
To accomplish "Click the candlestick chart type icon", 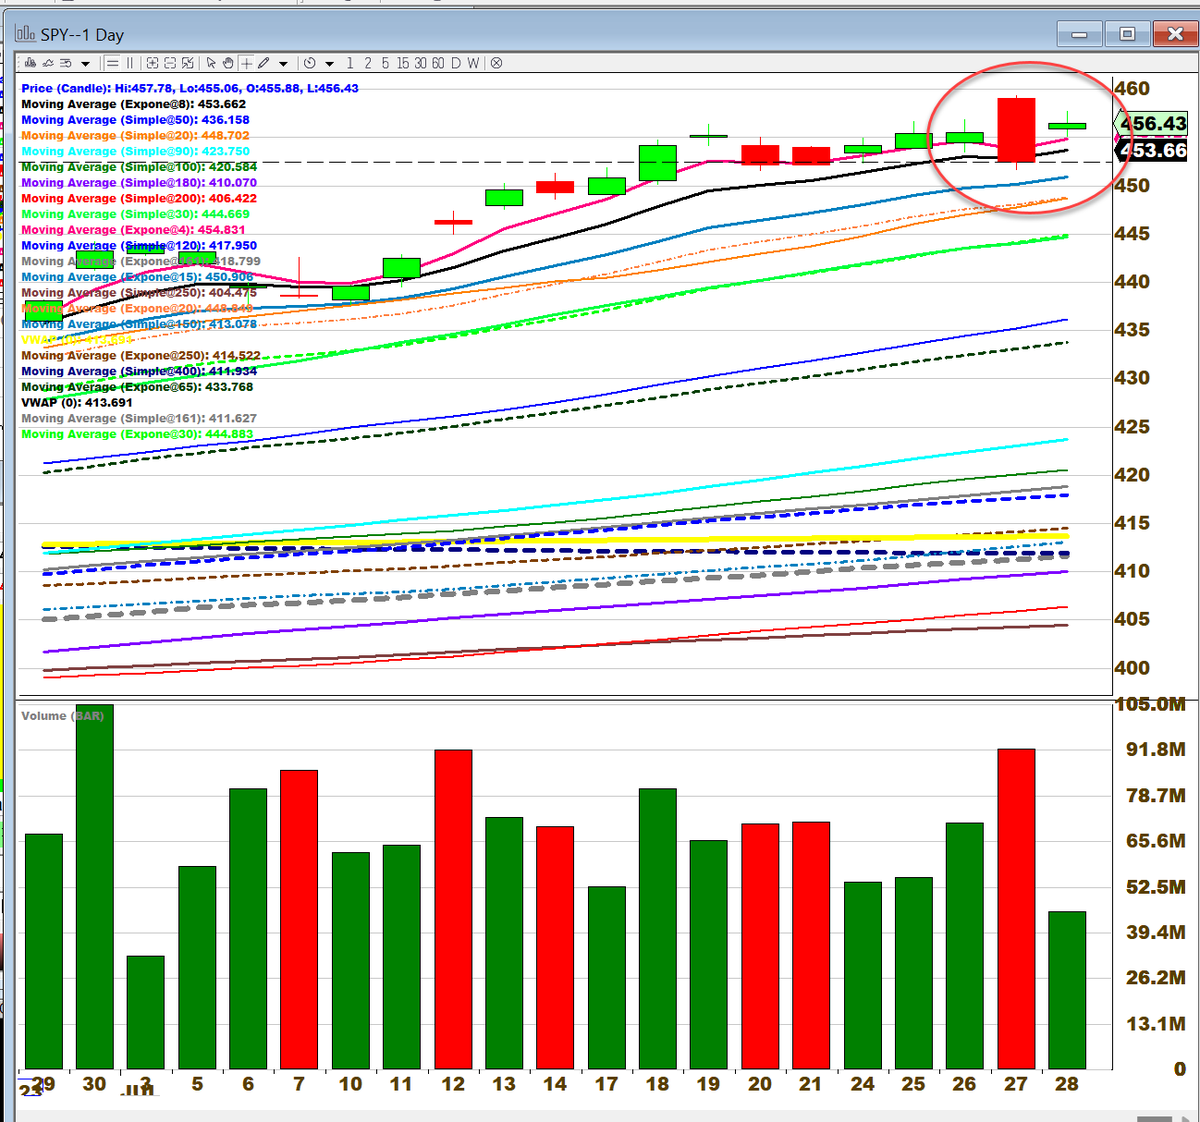I will (x=30, y=63).
